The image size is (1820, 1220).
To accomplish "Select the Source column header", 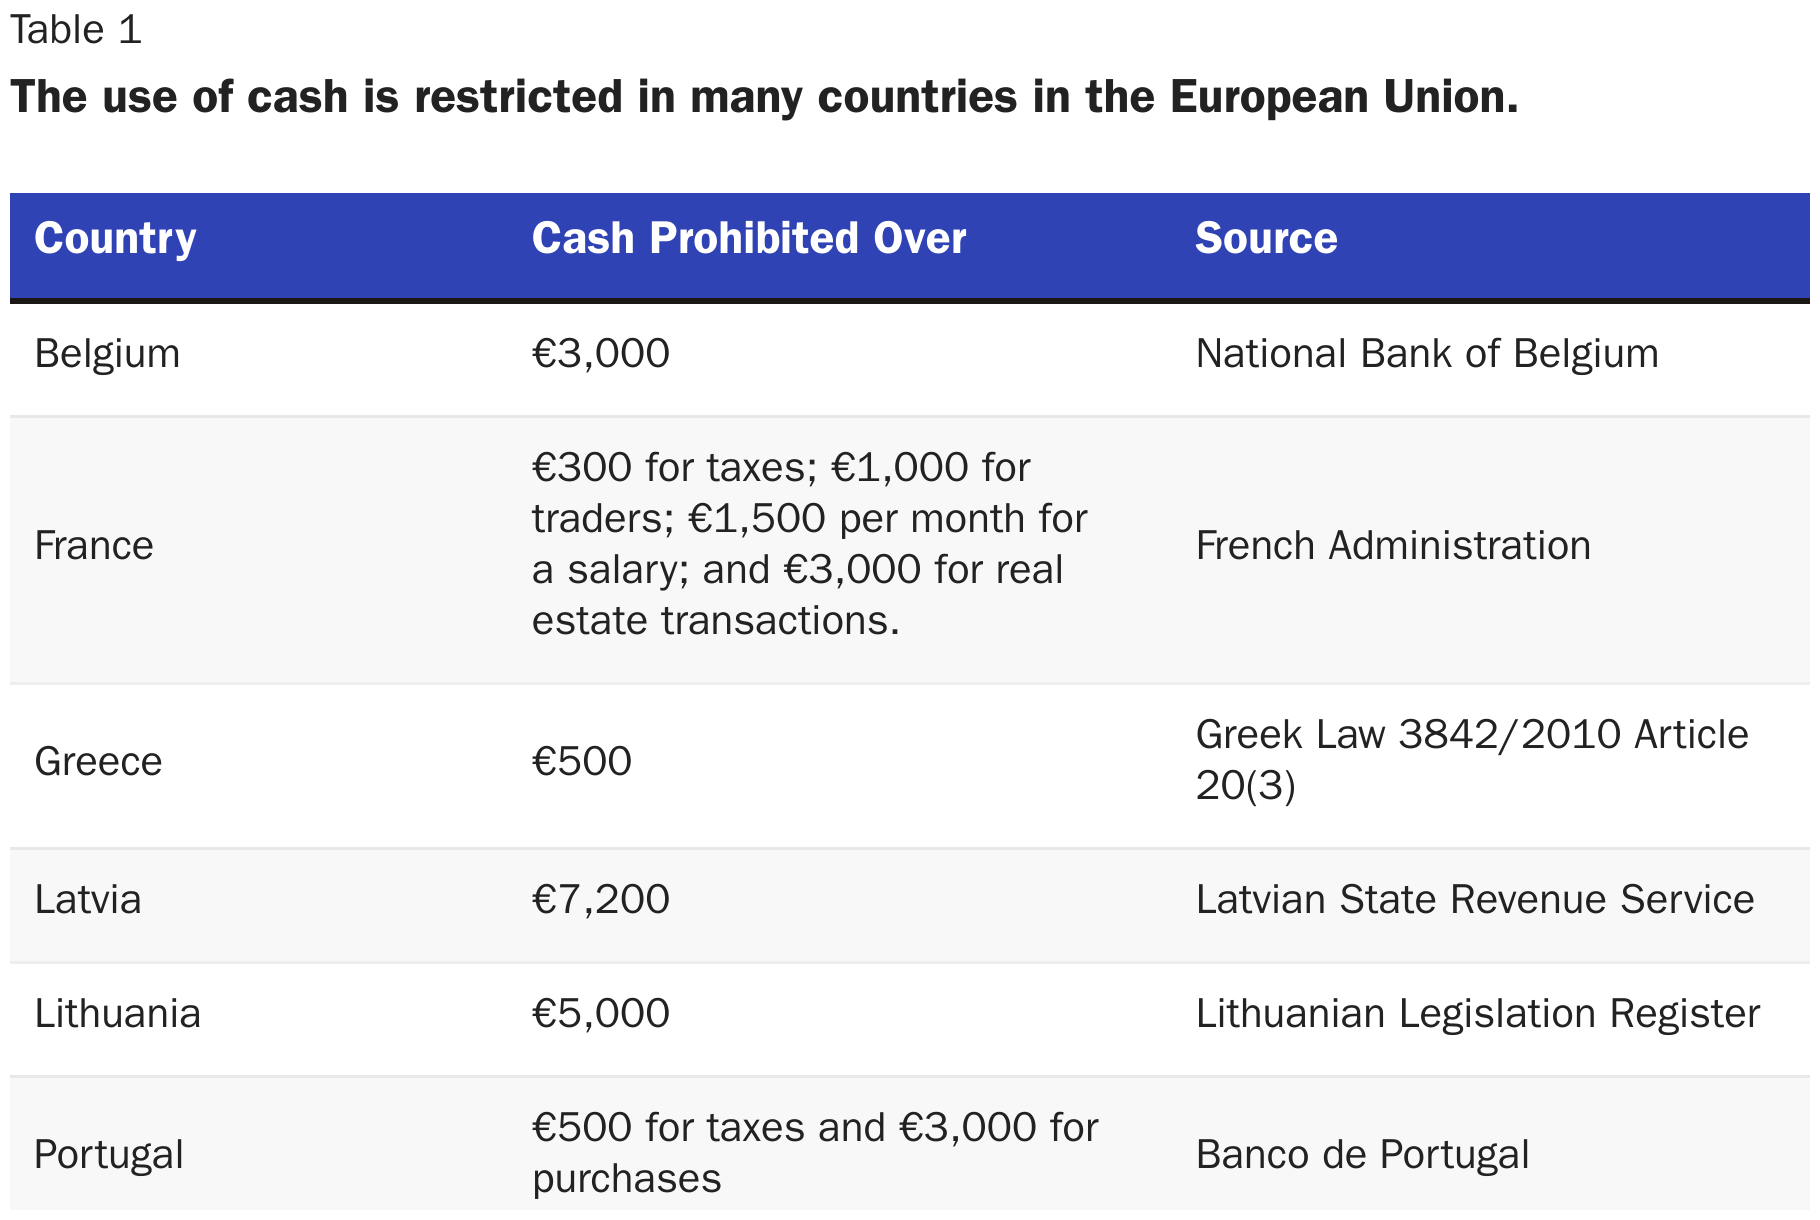I will click(x=1265, y=239).
